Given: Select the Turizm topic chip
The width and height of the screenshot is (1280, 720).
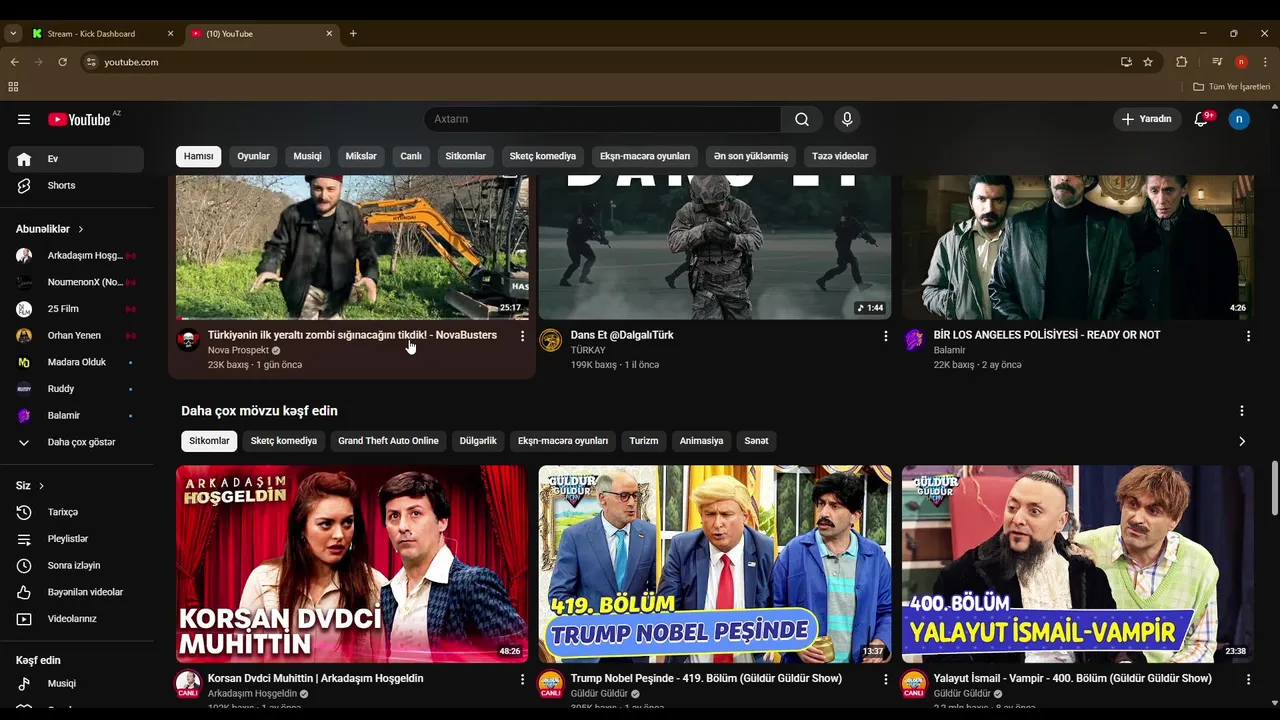Looking at the screenshot, I should click(644, 441).
